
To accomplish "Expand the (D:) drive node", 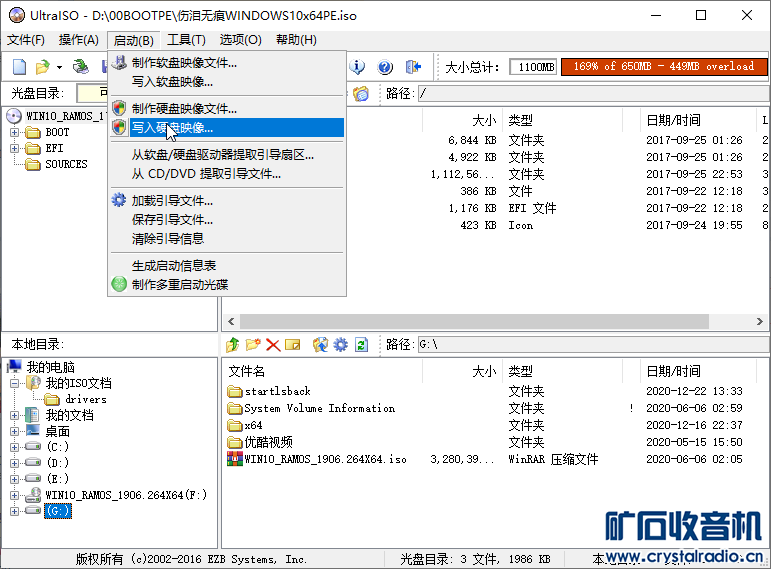I will 14,463.
